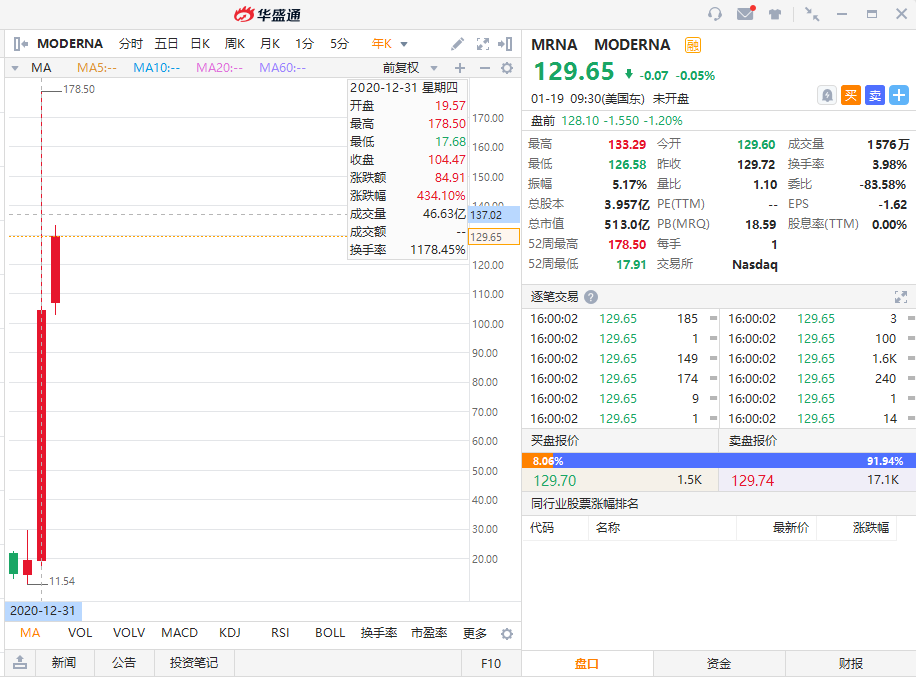The image size is (916, 677).
Task: Collapse the right quote side panel
Action: [506, 44]
